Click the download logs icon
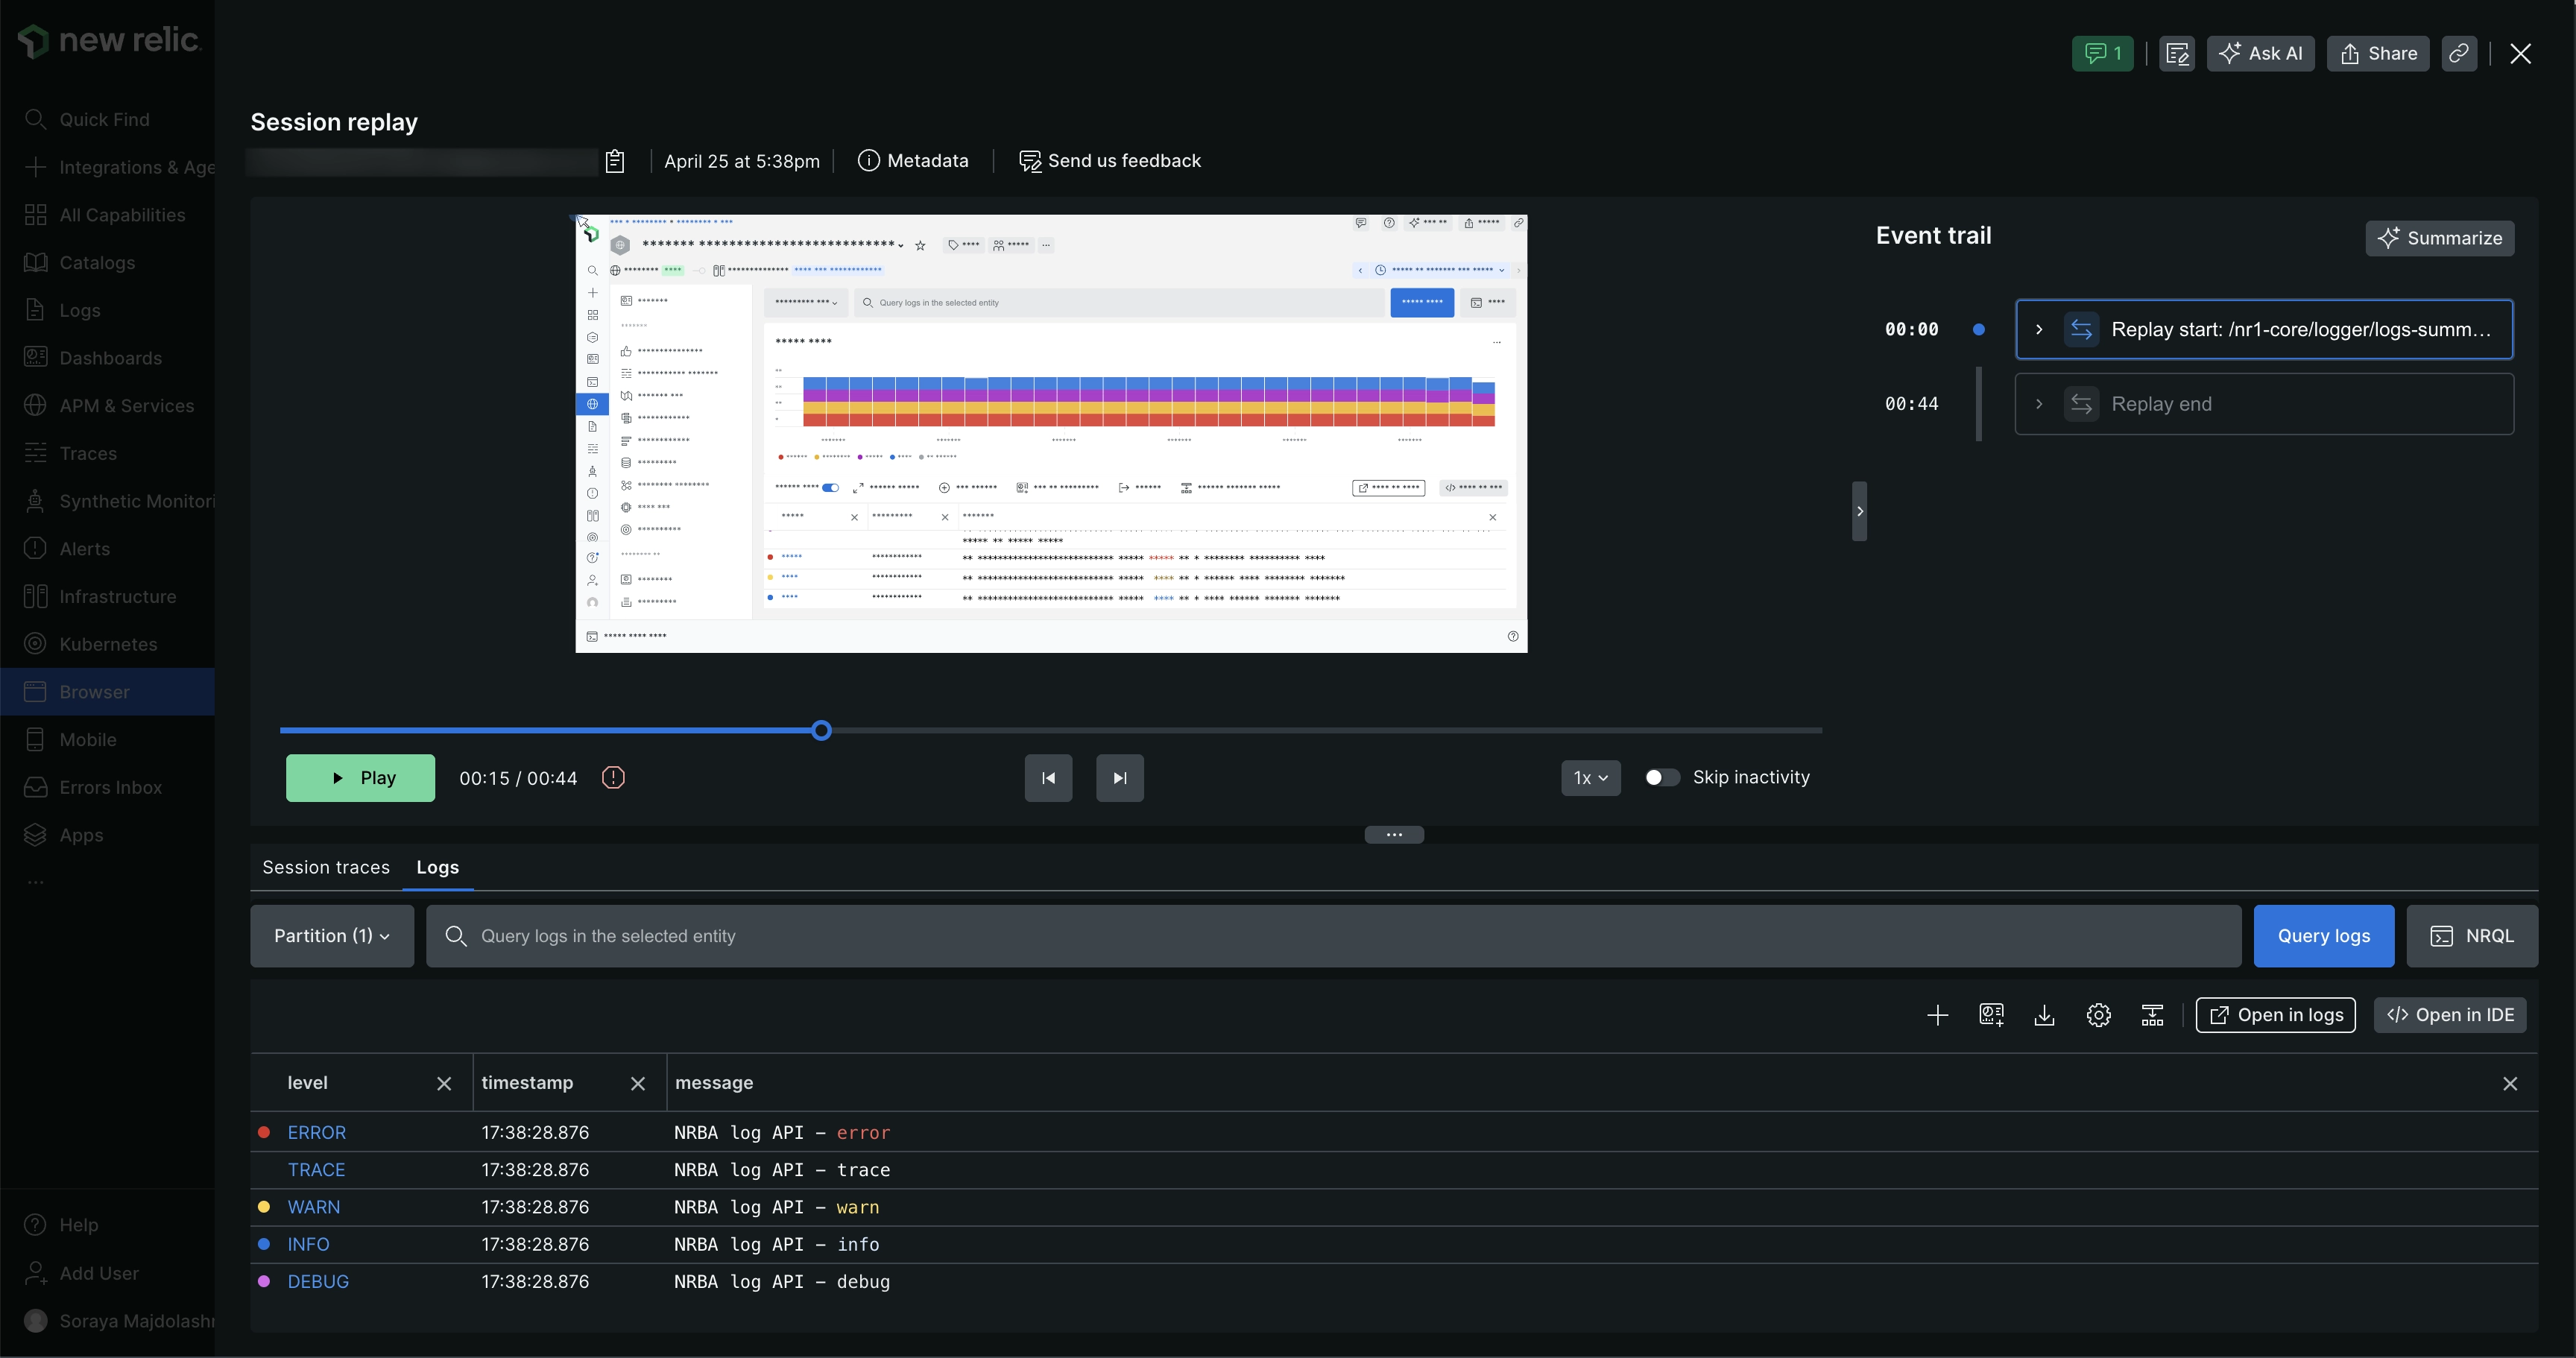The image size is (2576, 1358). (2045, 1016)
